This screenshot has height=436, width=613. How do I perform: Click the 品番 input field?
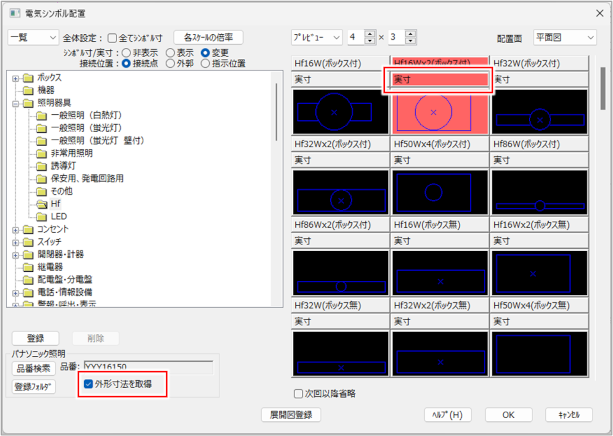148,367
